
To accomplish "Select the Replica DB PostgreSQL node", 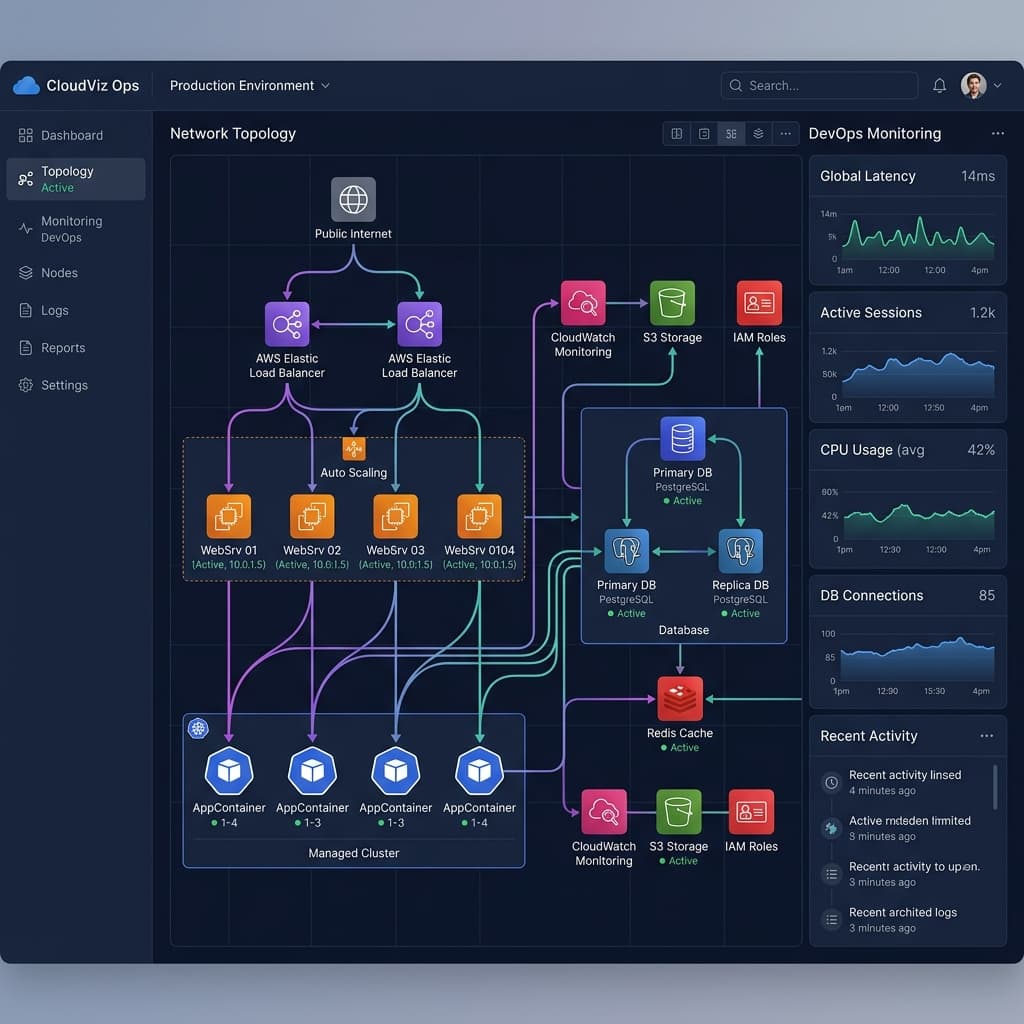I will click(741, 551).
